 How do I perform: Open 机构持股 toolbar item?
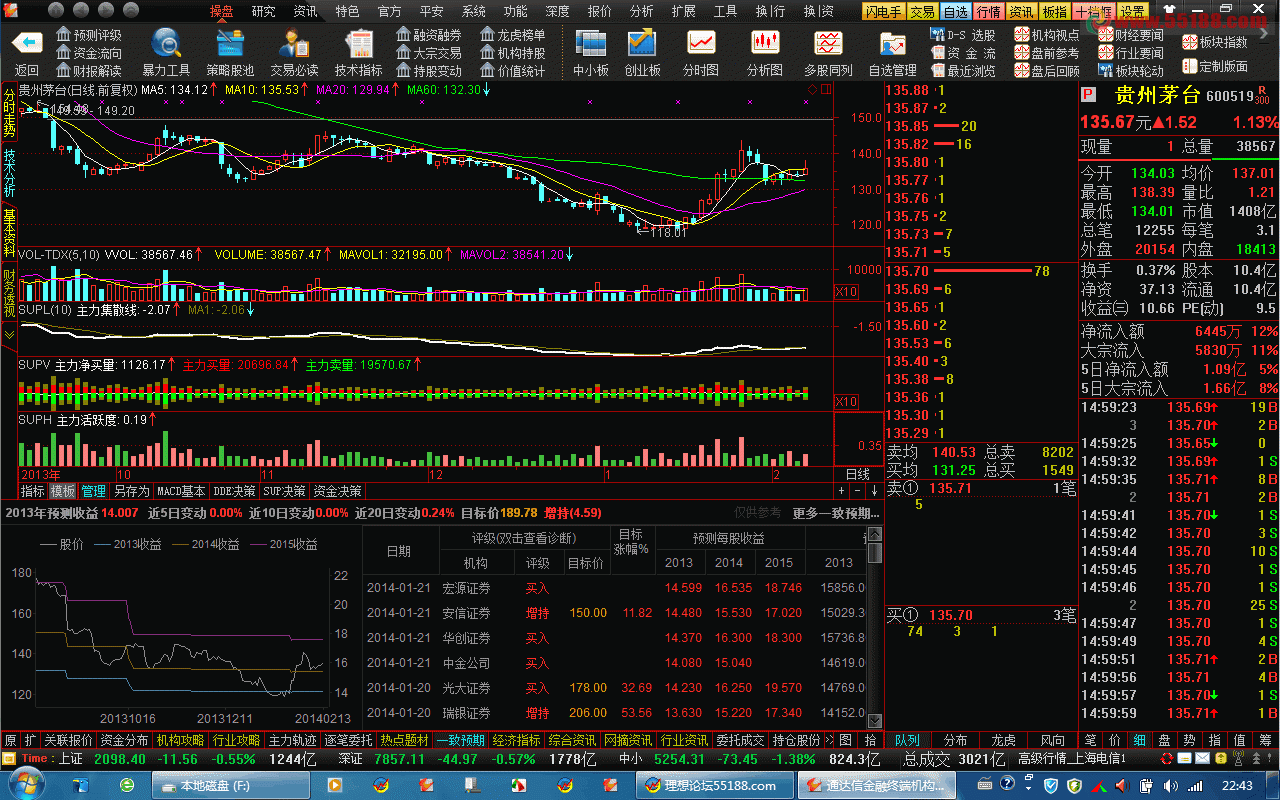coord(513,53)
